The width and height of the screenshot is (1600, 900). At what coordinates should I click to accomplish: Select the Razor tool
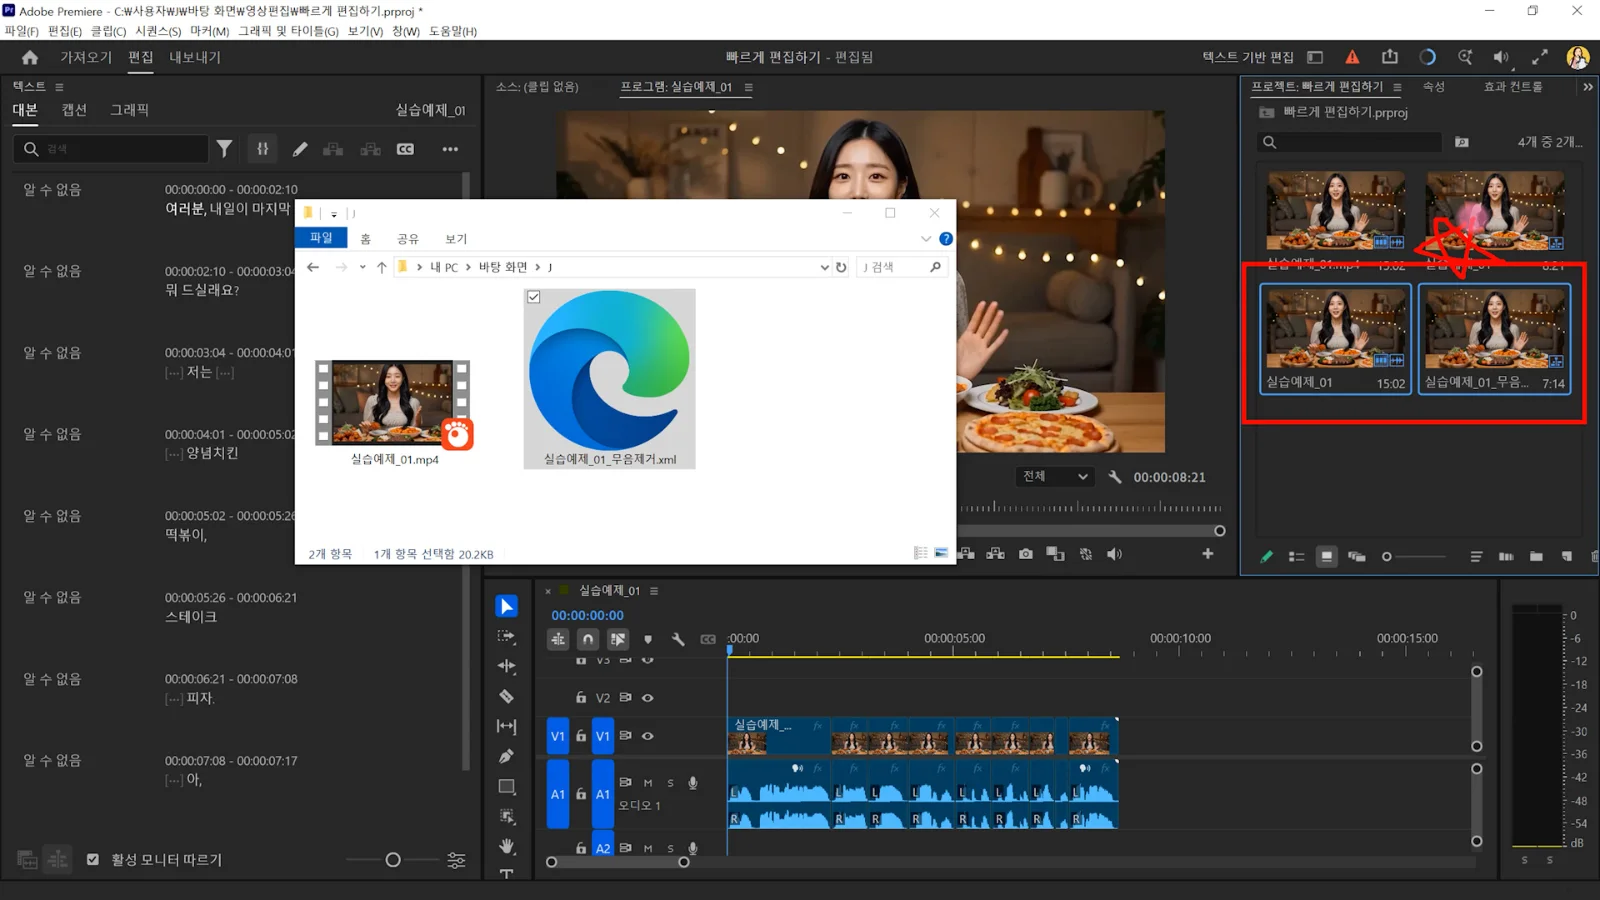[507, 696]
